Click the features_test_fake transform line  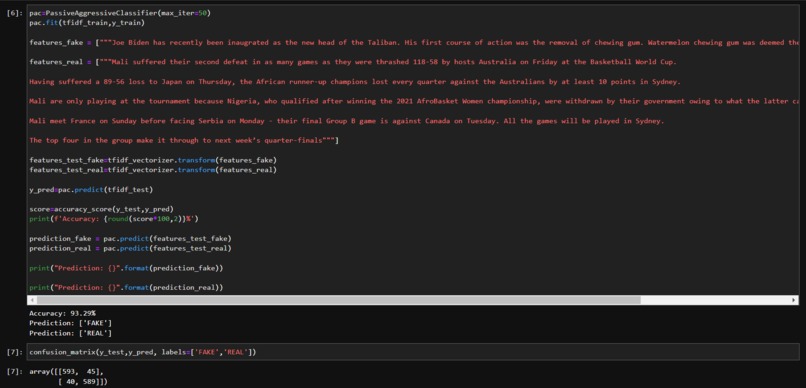coord(153,160)
